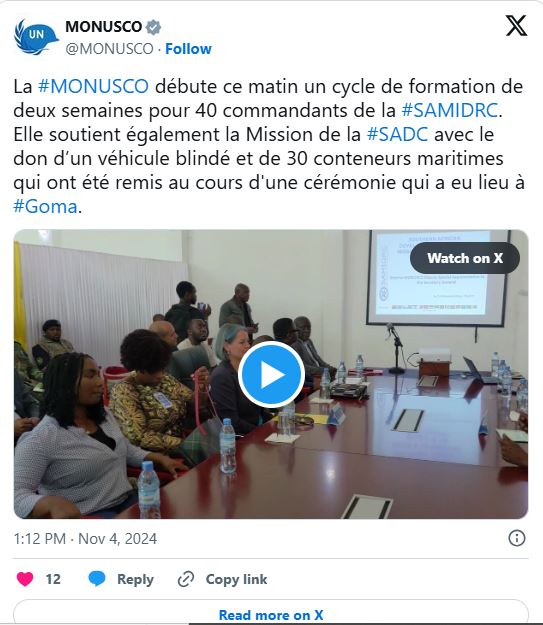543x625 pixels.
Task: Click the Watch on X button
Action: pos(464,258)
